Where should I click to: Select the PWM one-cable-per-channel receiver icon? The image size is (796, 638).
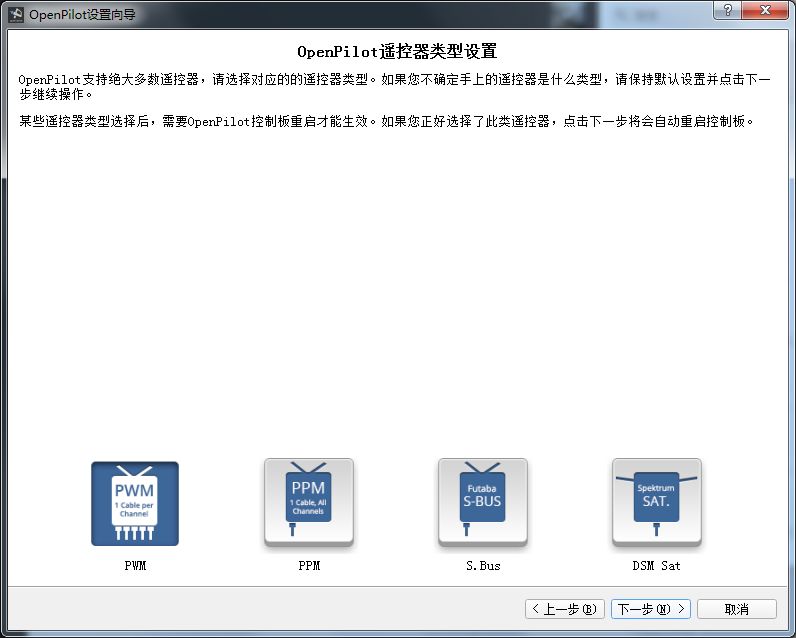(135, 503)
